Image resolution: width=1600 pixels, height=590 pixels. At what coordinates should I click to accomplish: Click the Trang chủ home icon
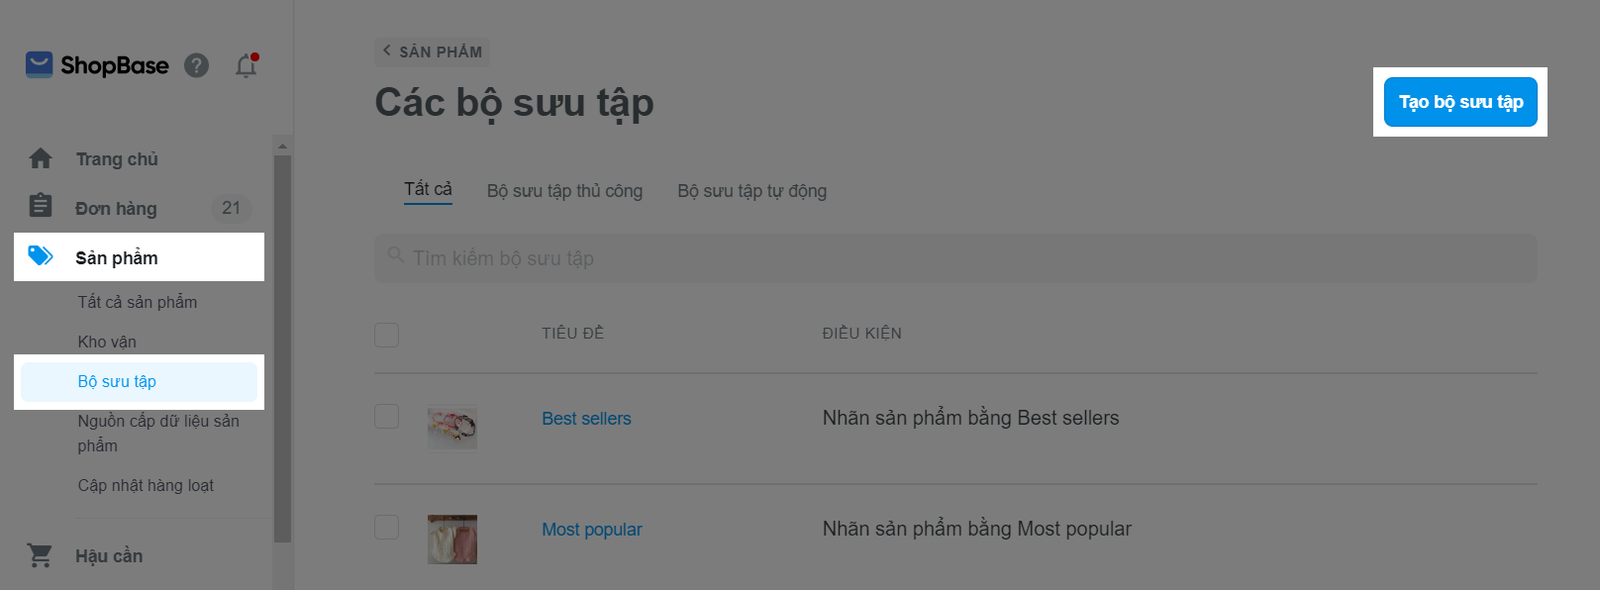[x=41, y=159]
